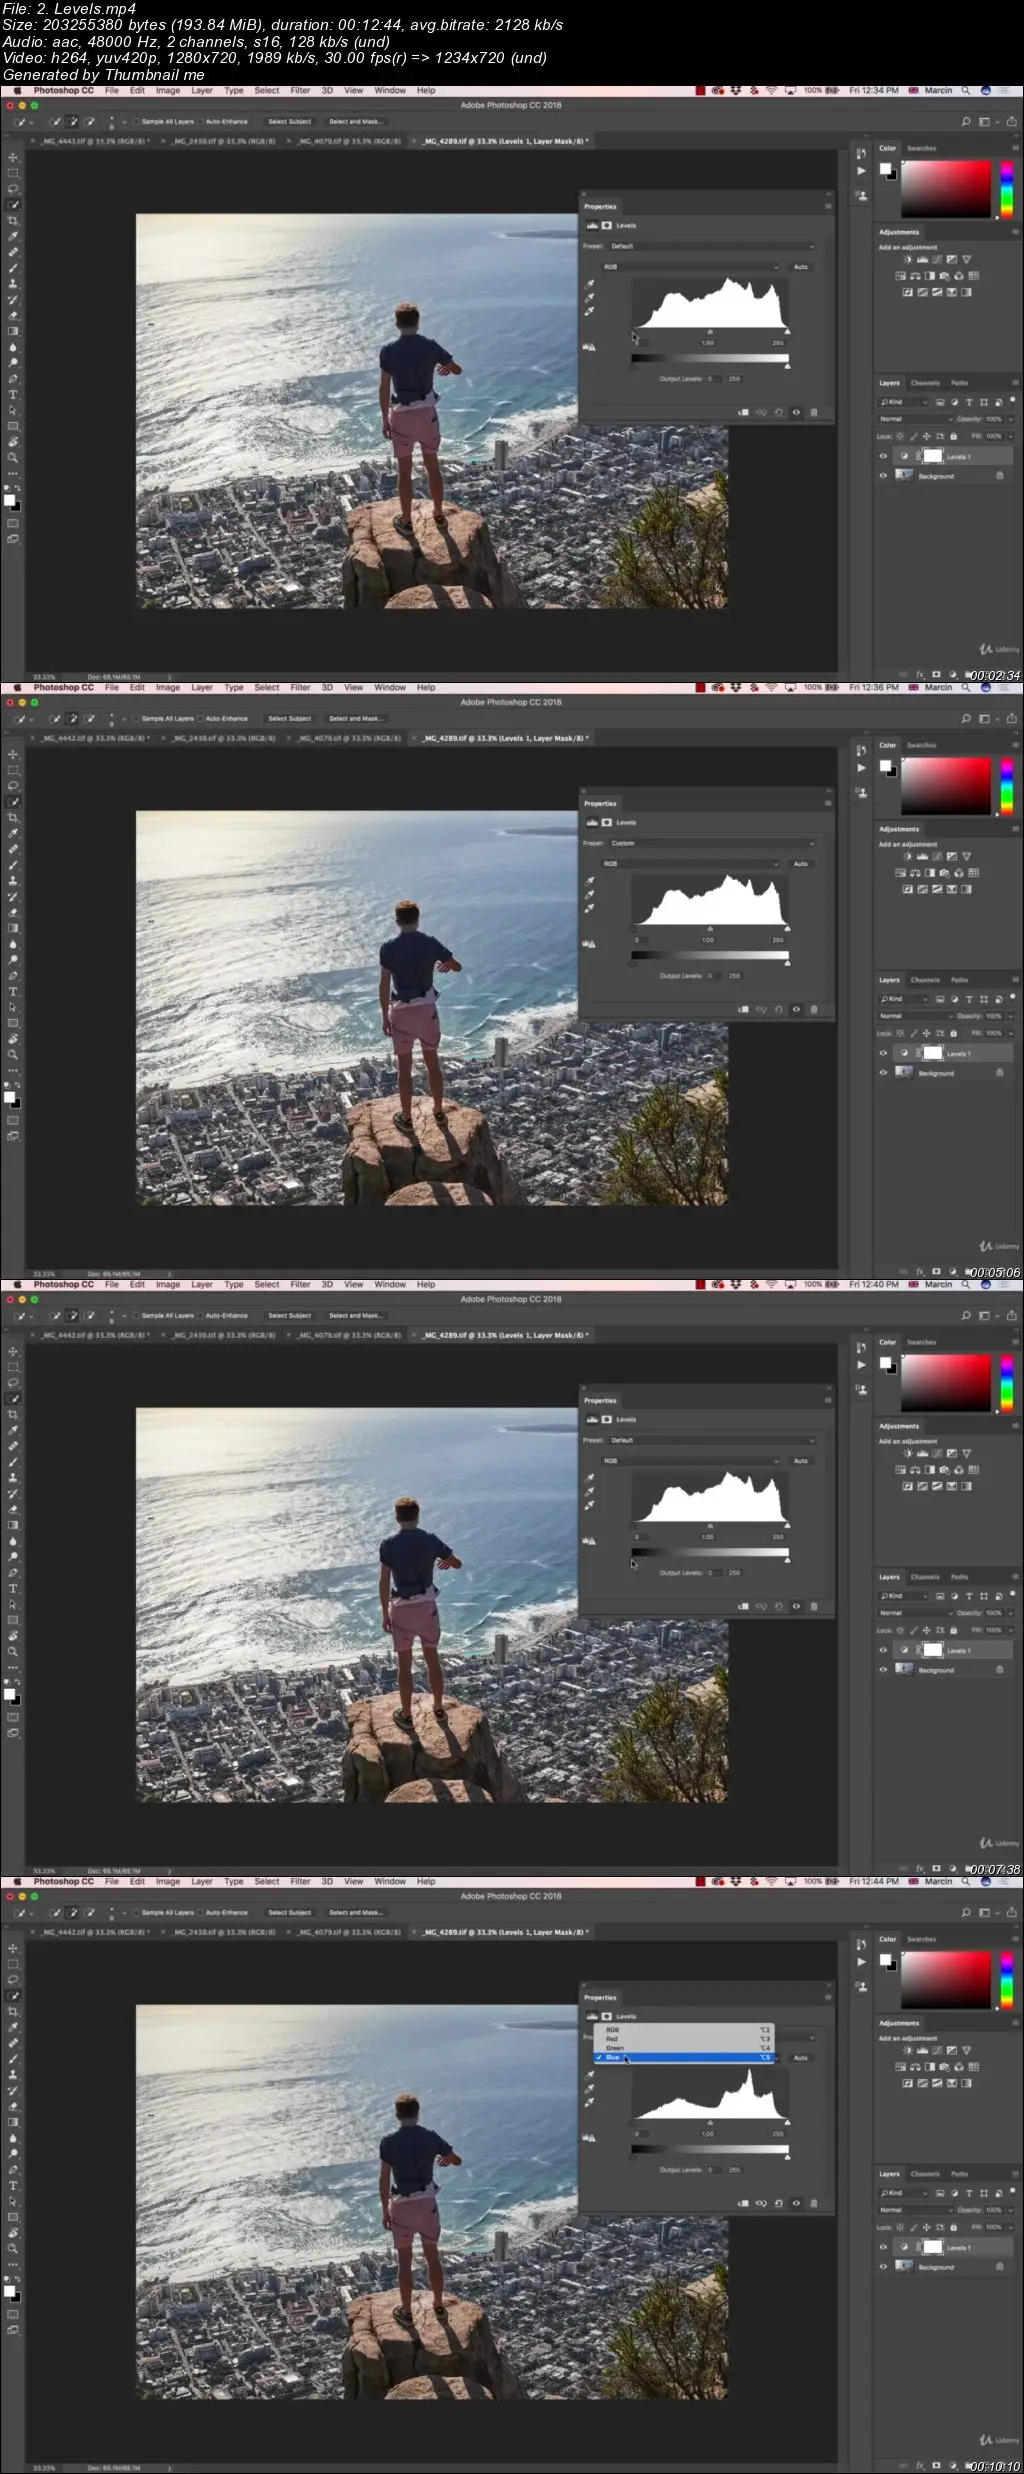Open the Opacity dropdown in the 07:38 frame Layers

tap(1011, 1613)
